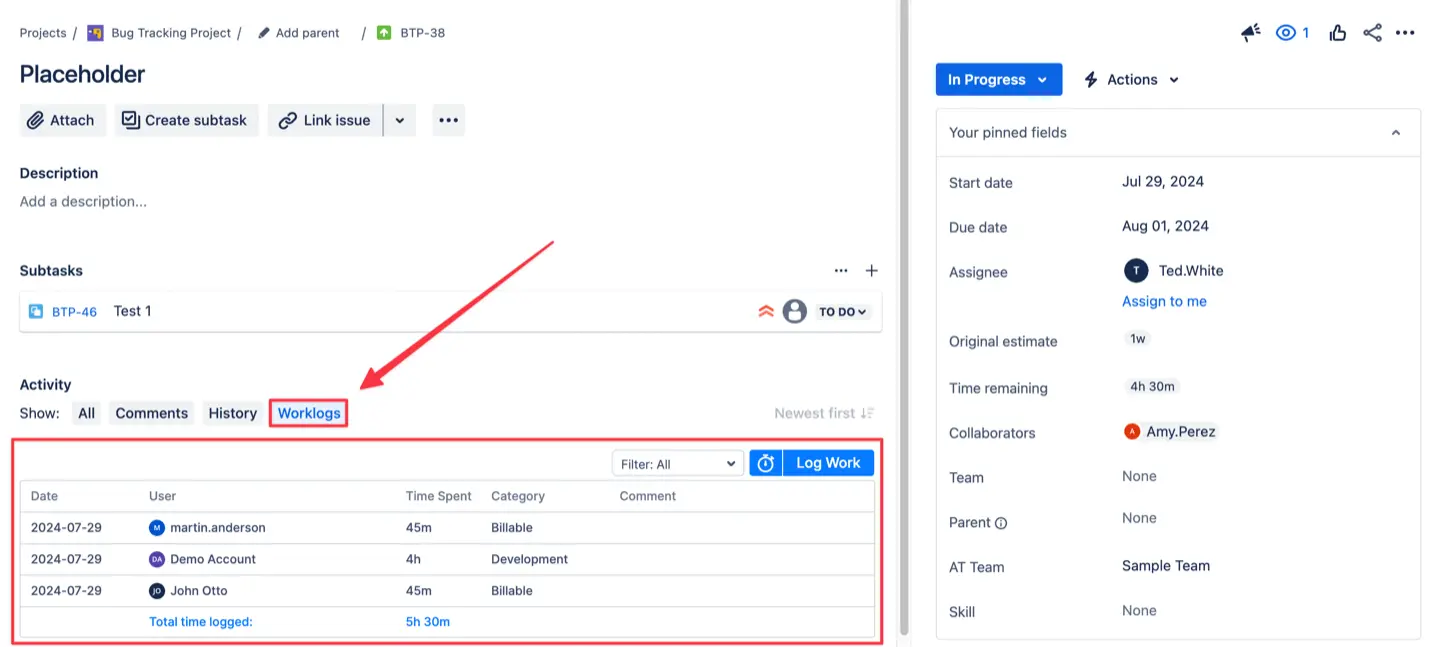Click the Link issue chain icon

point(289,119)
